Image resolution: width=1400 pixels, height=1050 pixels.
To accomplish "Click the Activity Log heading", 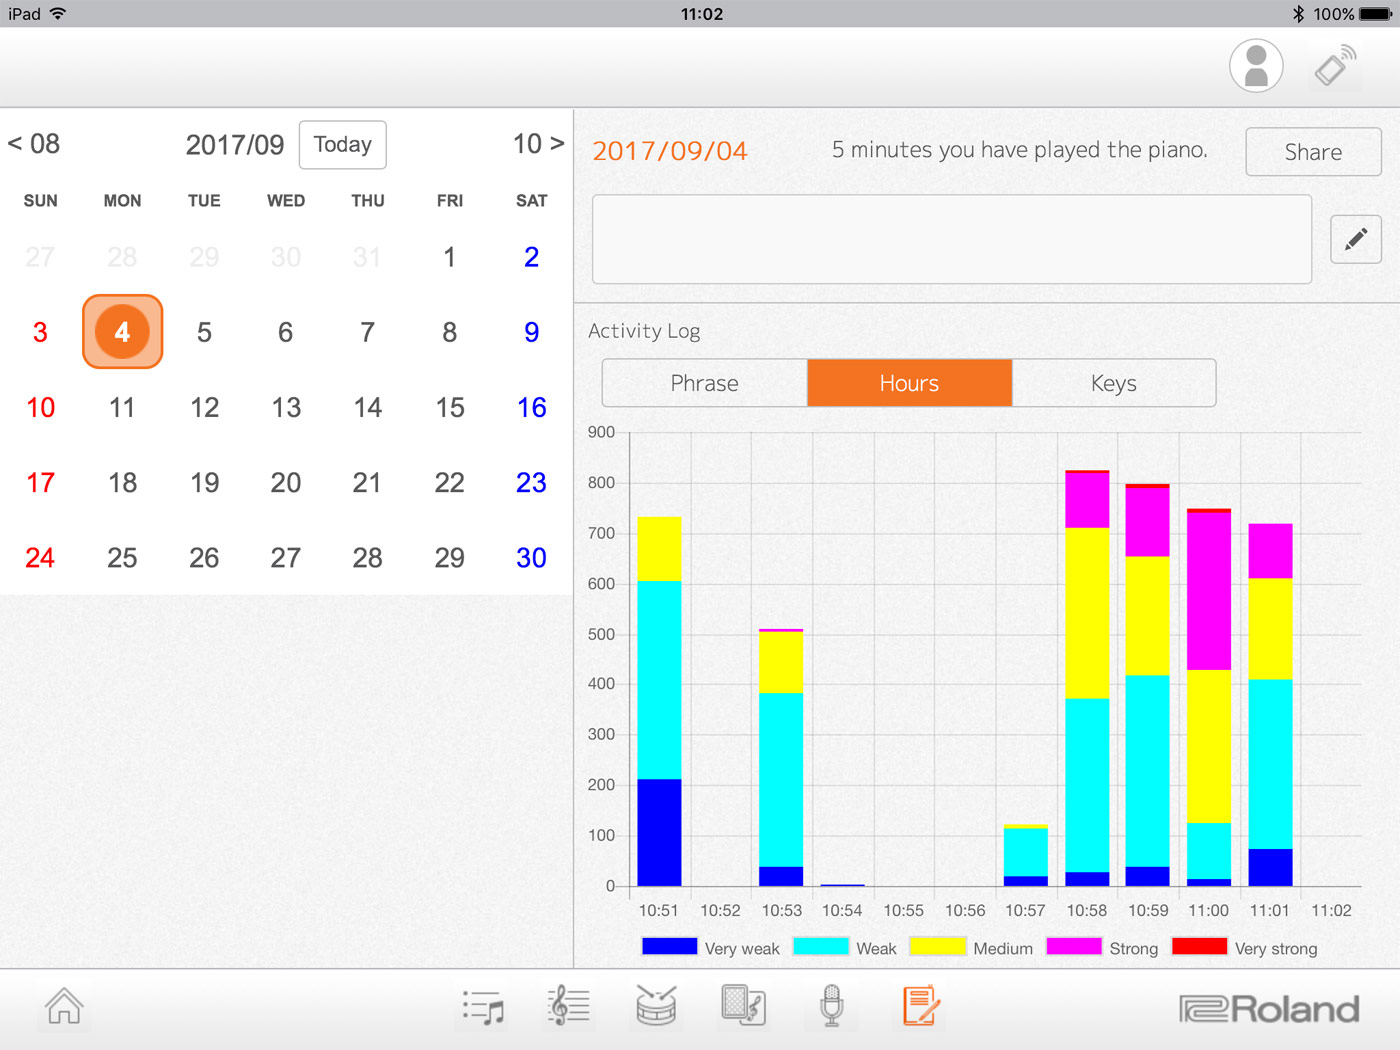I will coord(644,331).
